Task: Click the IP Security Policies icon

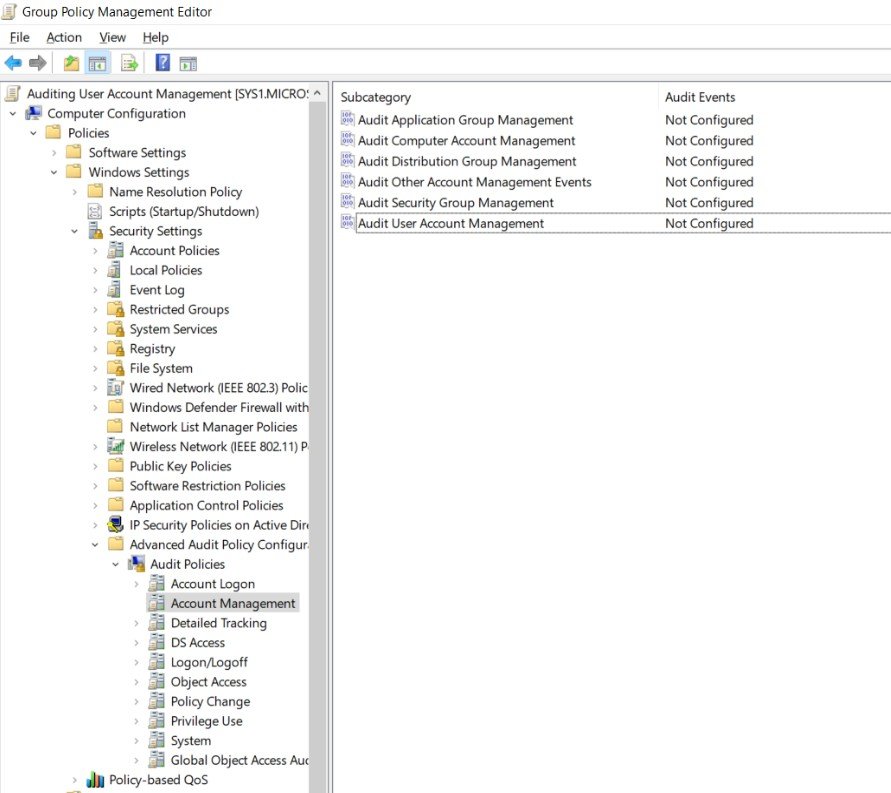Action: click(115, 524)
